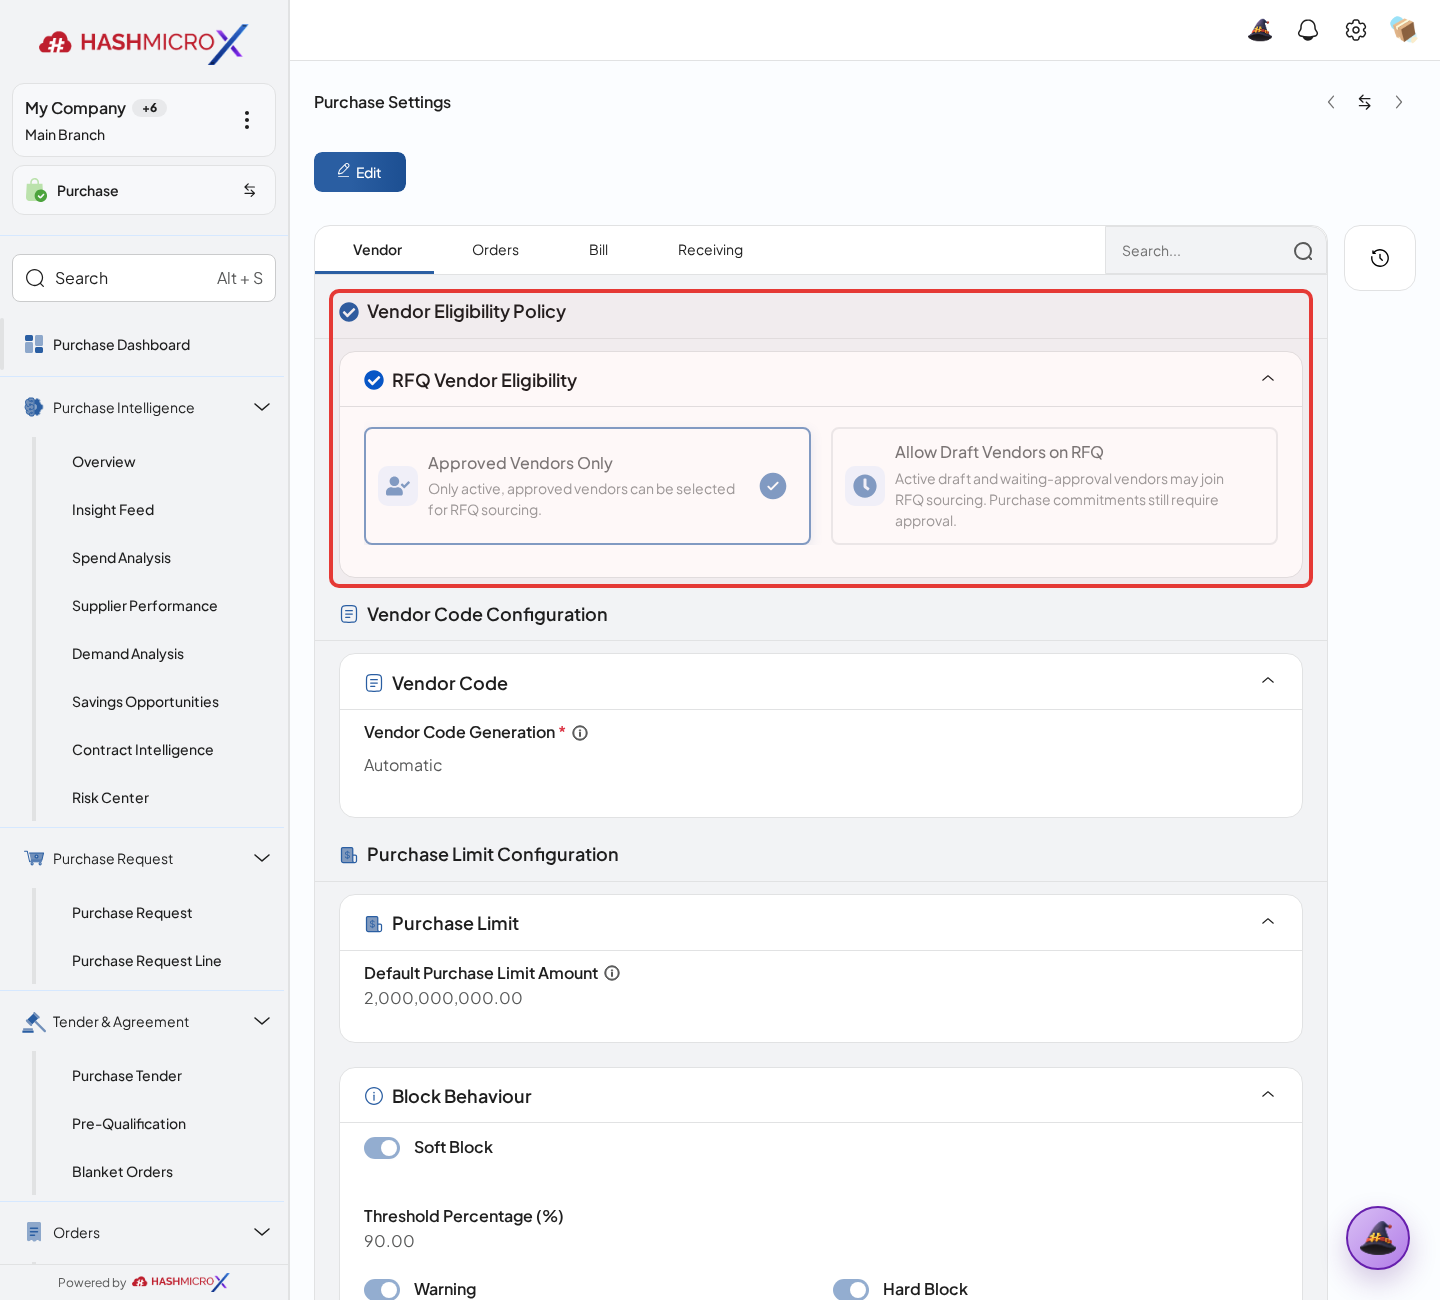Image resolution: width=1440 pixels, height=1300 pixels.
Task: Click the Default Purchase Limit Amount info icon
Action: tap(612, 973)
